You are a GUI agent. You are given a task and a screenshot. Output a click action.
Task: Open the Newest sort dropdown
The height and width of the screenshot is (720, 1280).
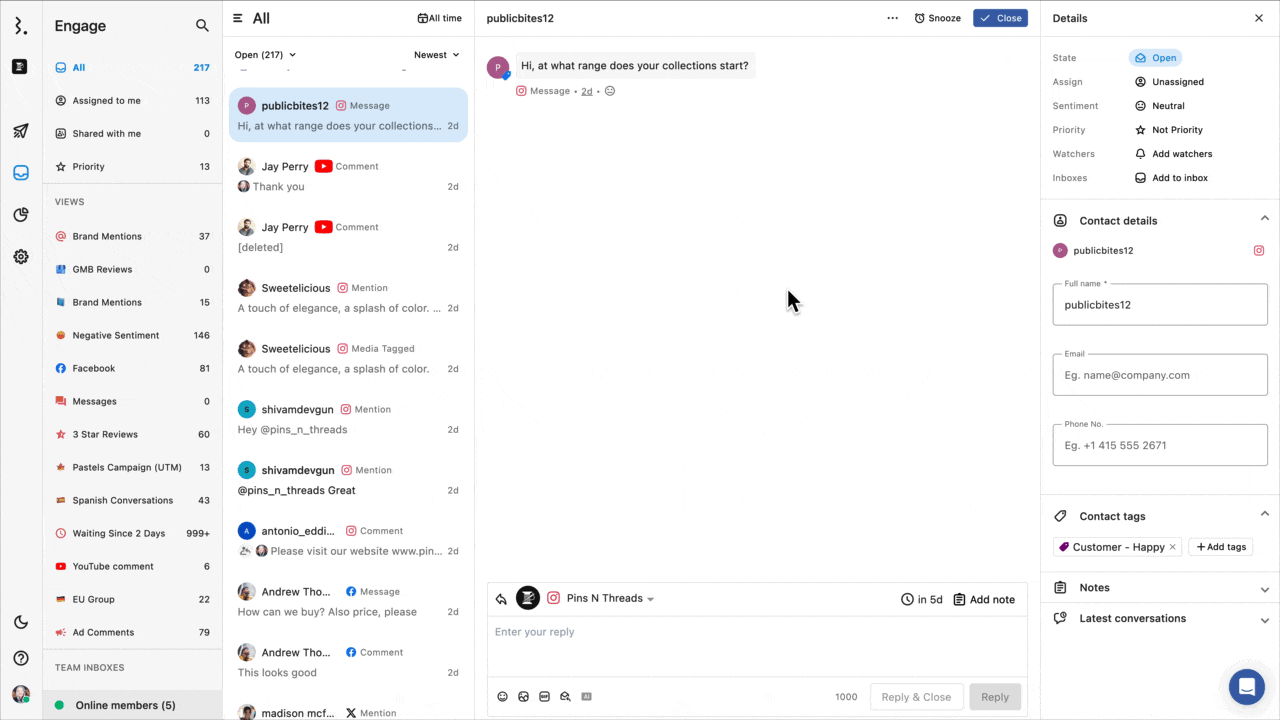click(x=437, y=55)
